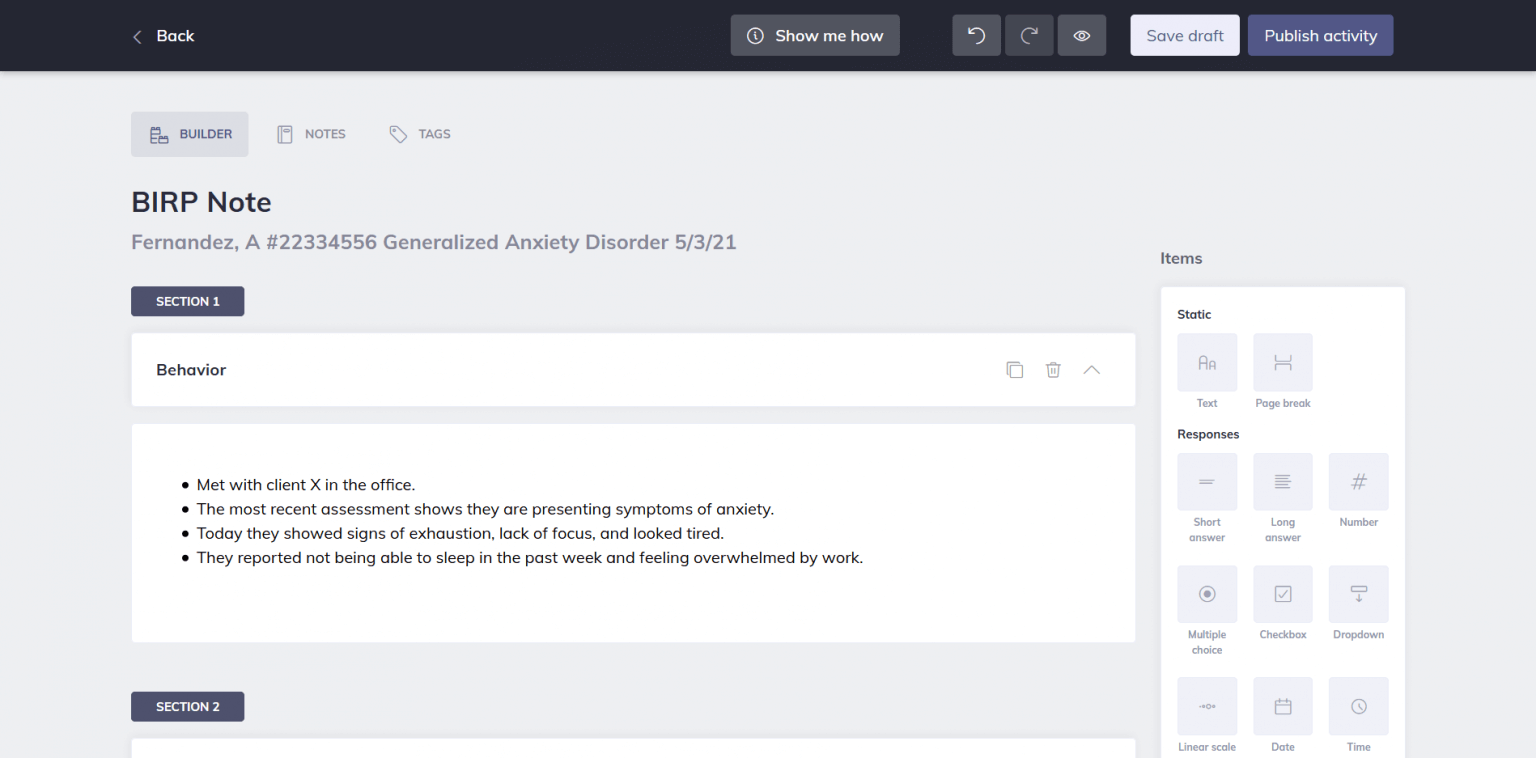Viewport: 1536px width, 758px height.
Task: Collapse the Behavior section
Action: click(1091, 369)
